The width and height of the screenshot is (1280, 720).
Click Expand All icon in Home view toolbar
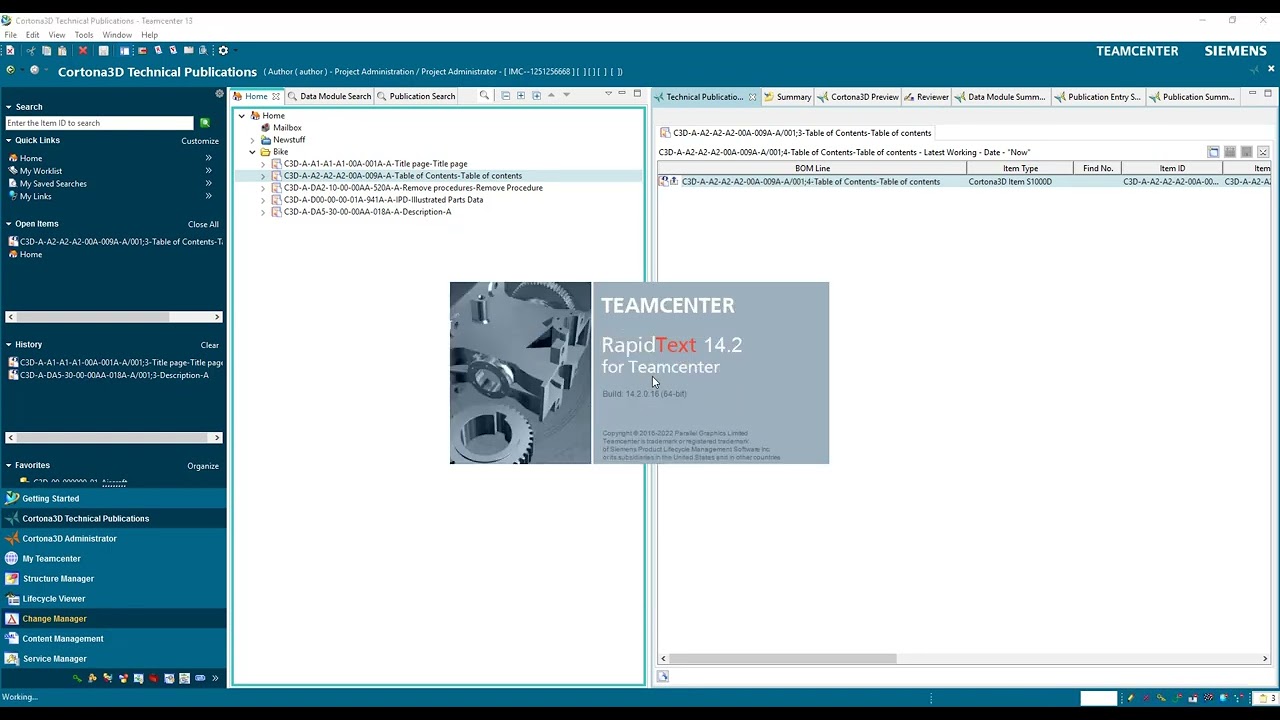[x=521, y=96]
